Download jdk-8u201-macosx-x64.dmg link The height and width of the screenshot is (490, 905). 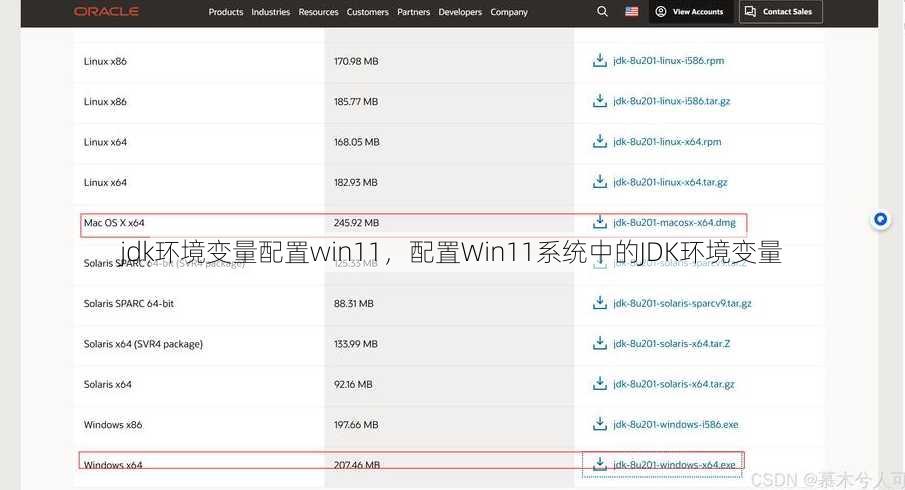tap(674, 222)
